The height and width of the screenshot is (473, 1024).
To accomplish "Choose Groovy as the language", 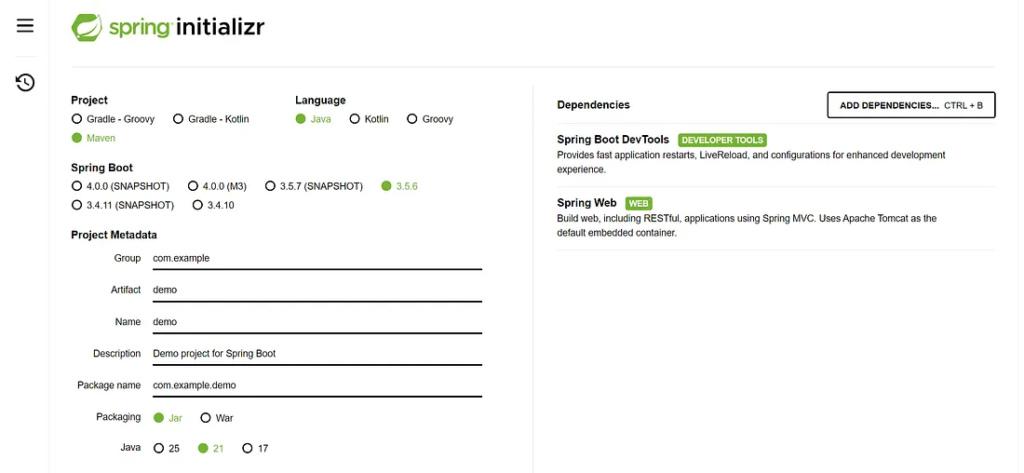I will click(412, 119).
